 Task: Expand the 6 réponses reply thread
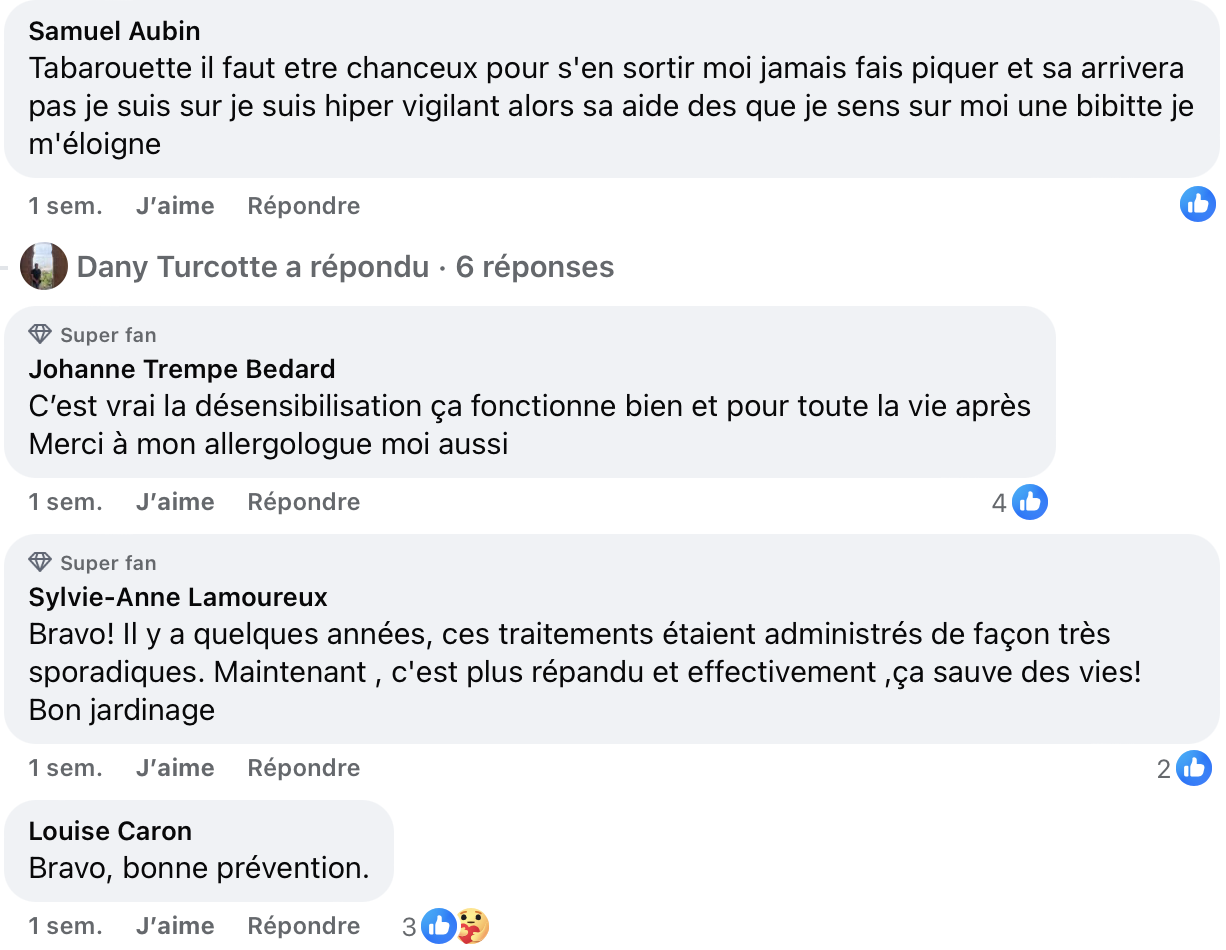point(534,266)
